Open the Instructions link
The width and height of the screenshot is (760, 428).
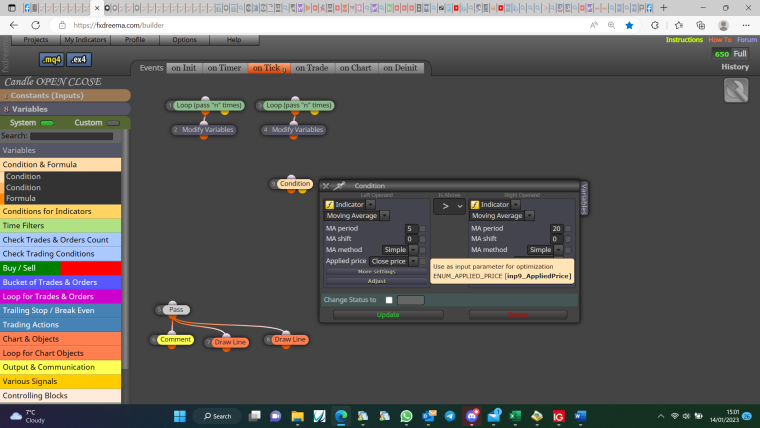click(x=684, y=40)
